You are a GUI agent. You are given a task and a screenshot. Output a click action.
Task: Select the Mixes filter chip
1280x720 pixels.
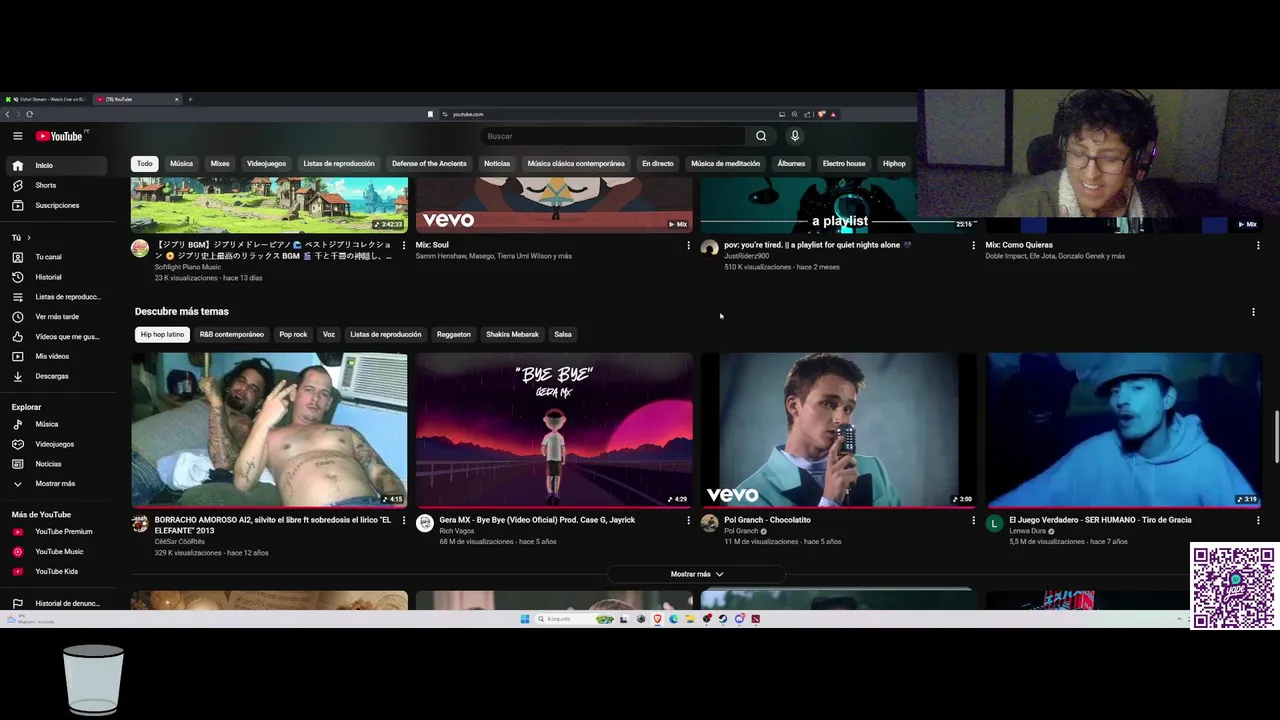point(220,164)
